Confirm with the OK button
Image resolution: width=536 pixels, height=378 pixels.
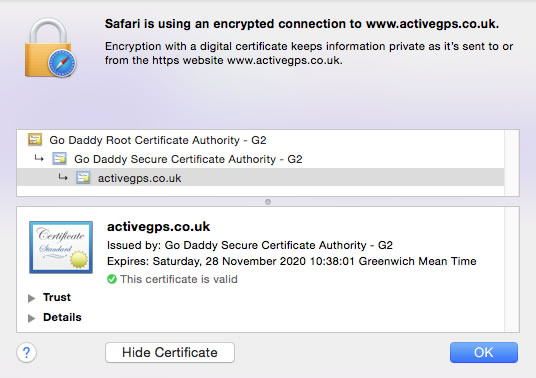coord(484,352)
